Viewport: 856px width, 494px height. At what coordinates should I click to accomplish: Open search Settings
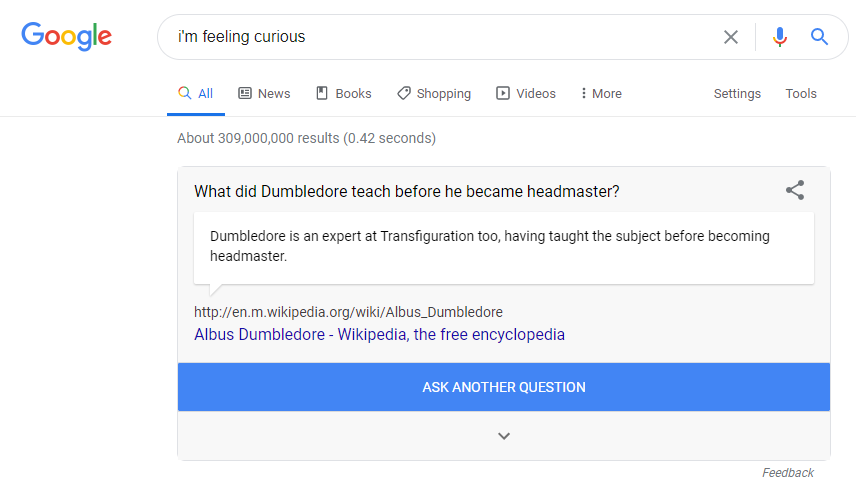click(737, 93)
